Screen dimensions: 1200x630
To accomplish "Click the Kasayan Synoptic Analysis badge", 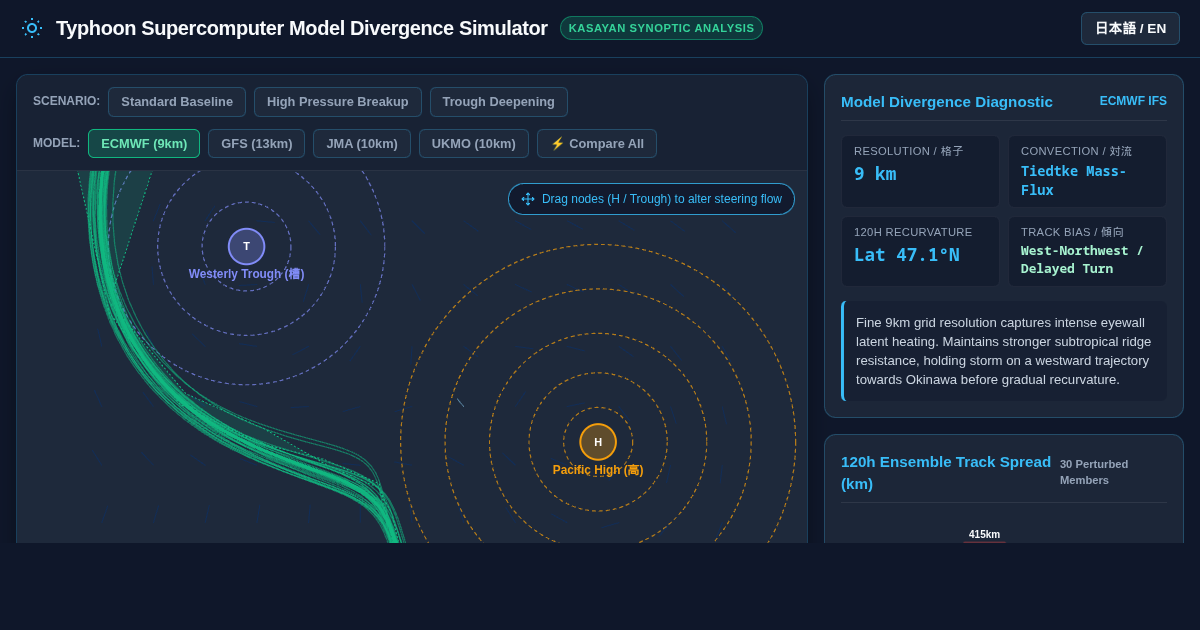I will point(661,28).
